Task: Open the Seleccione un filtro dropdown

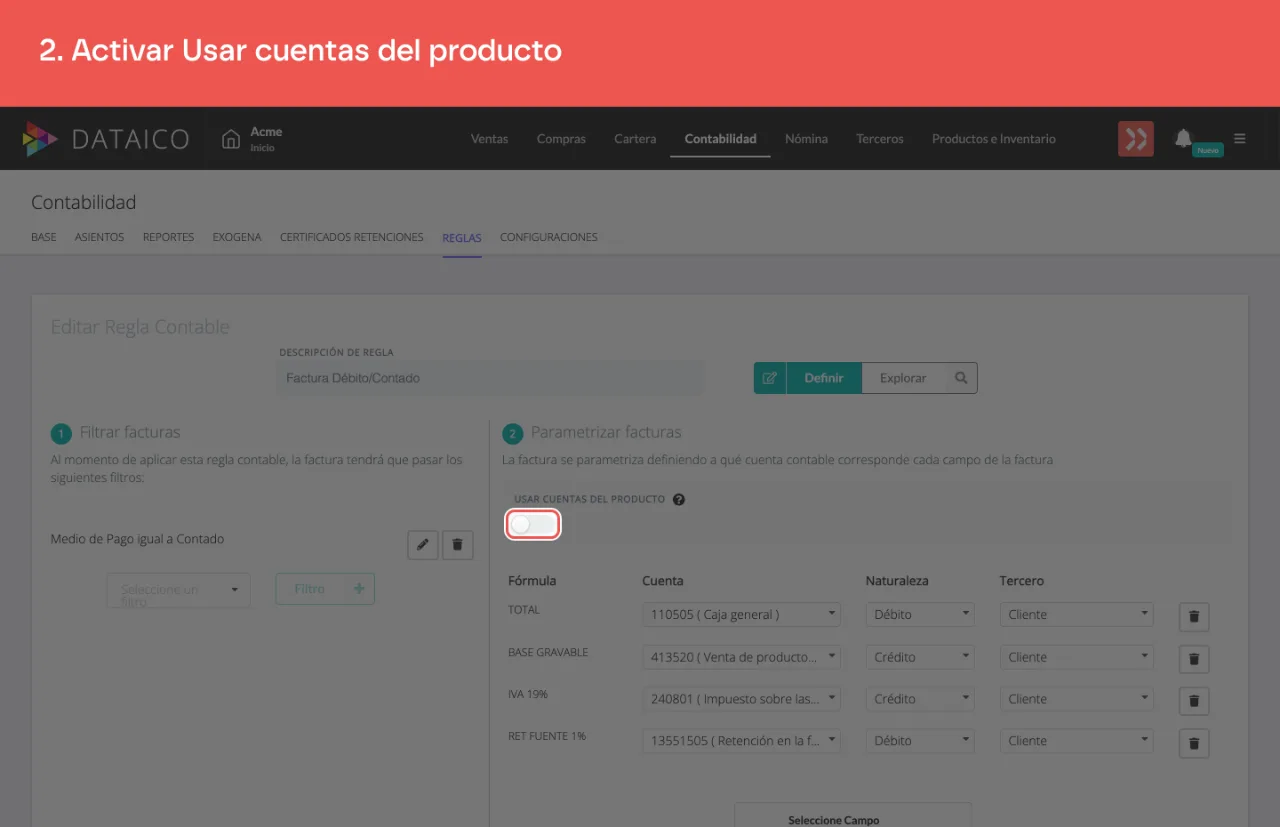Action: point(178,589)
